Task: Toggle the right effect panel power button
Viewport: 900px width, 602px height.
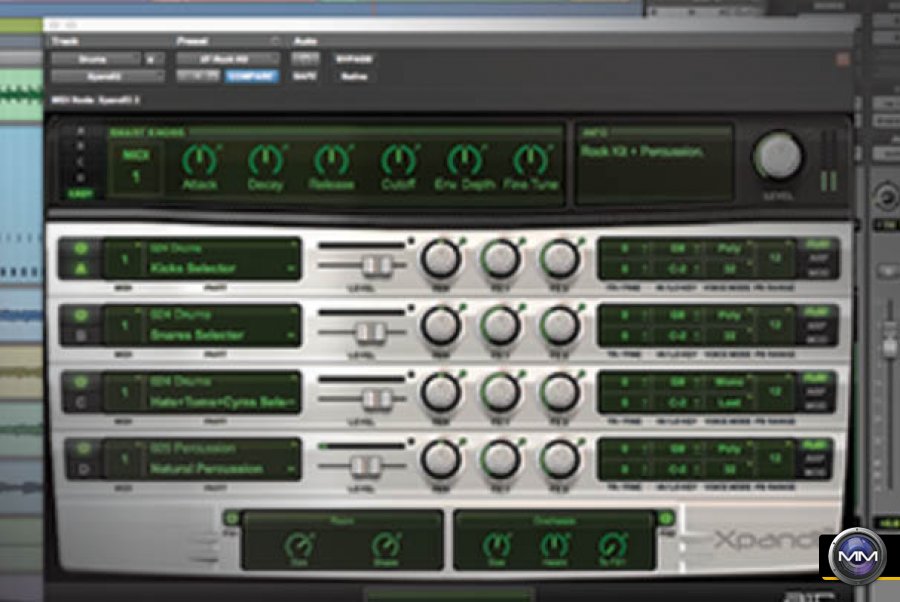Action: pos(666,518)
